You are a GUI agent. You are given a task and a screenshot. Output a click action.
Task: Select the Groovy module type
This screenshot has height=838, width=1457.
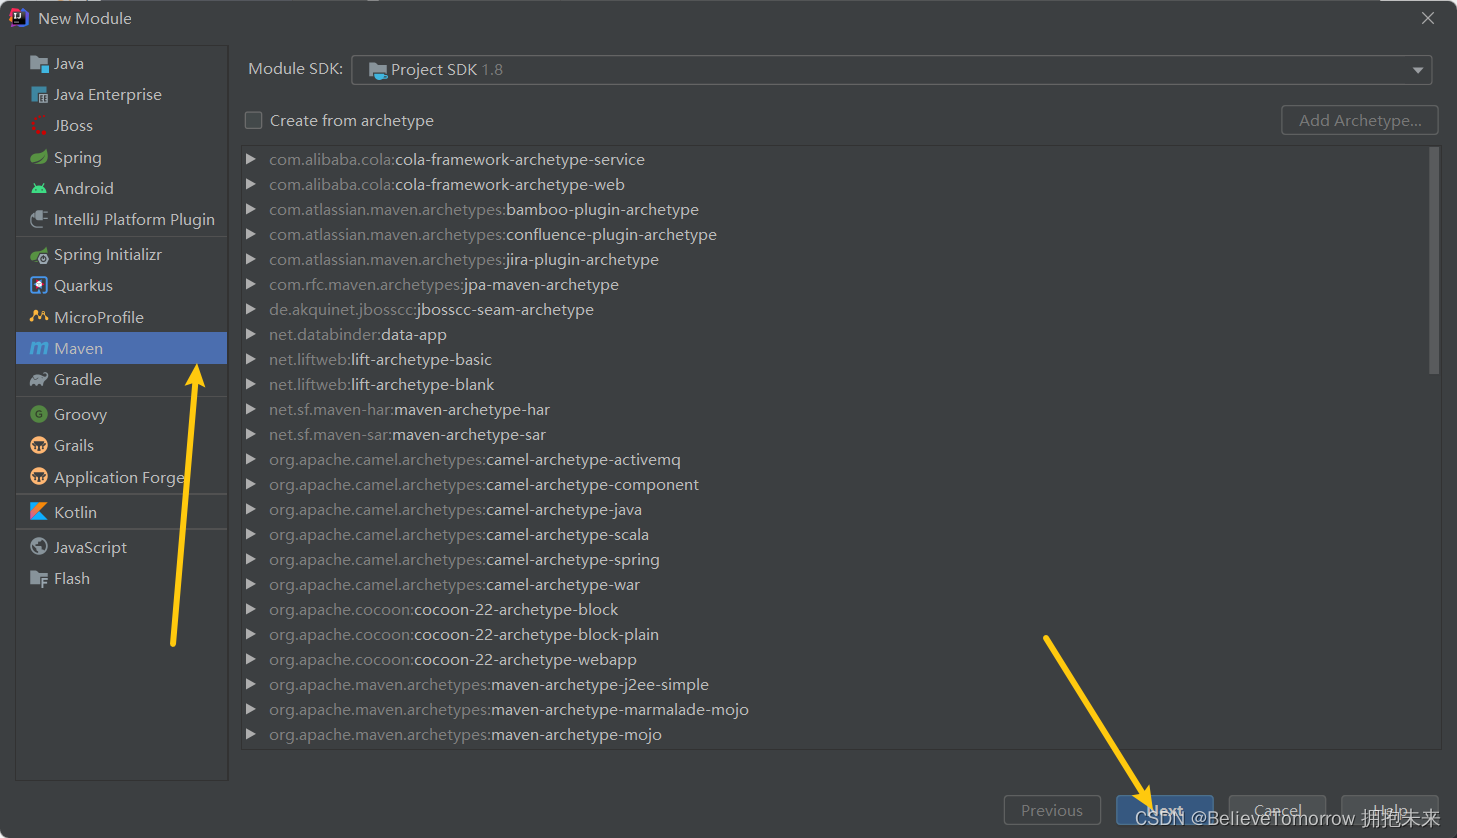pyautogui.click(x=122, y=415)
